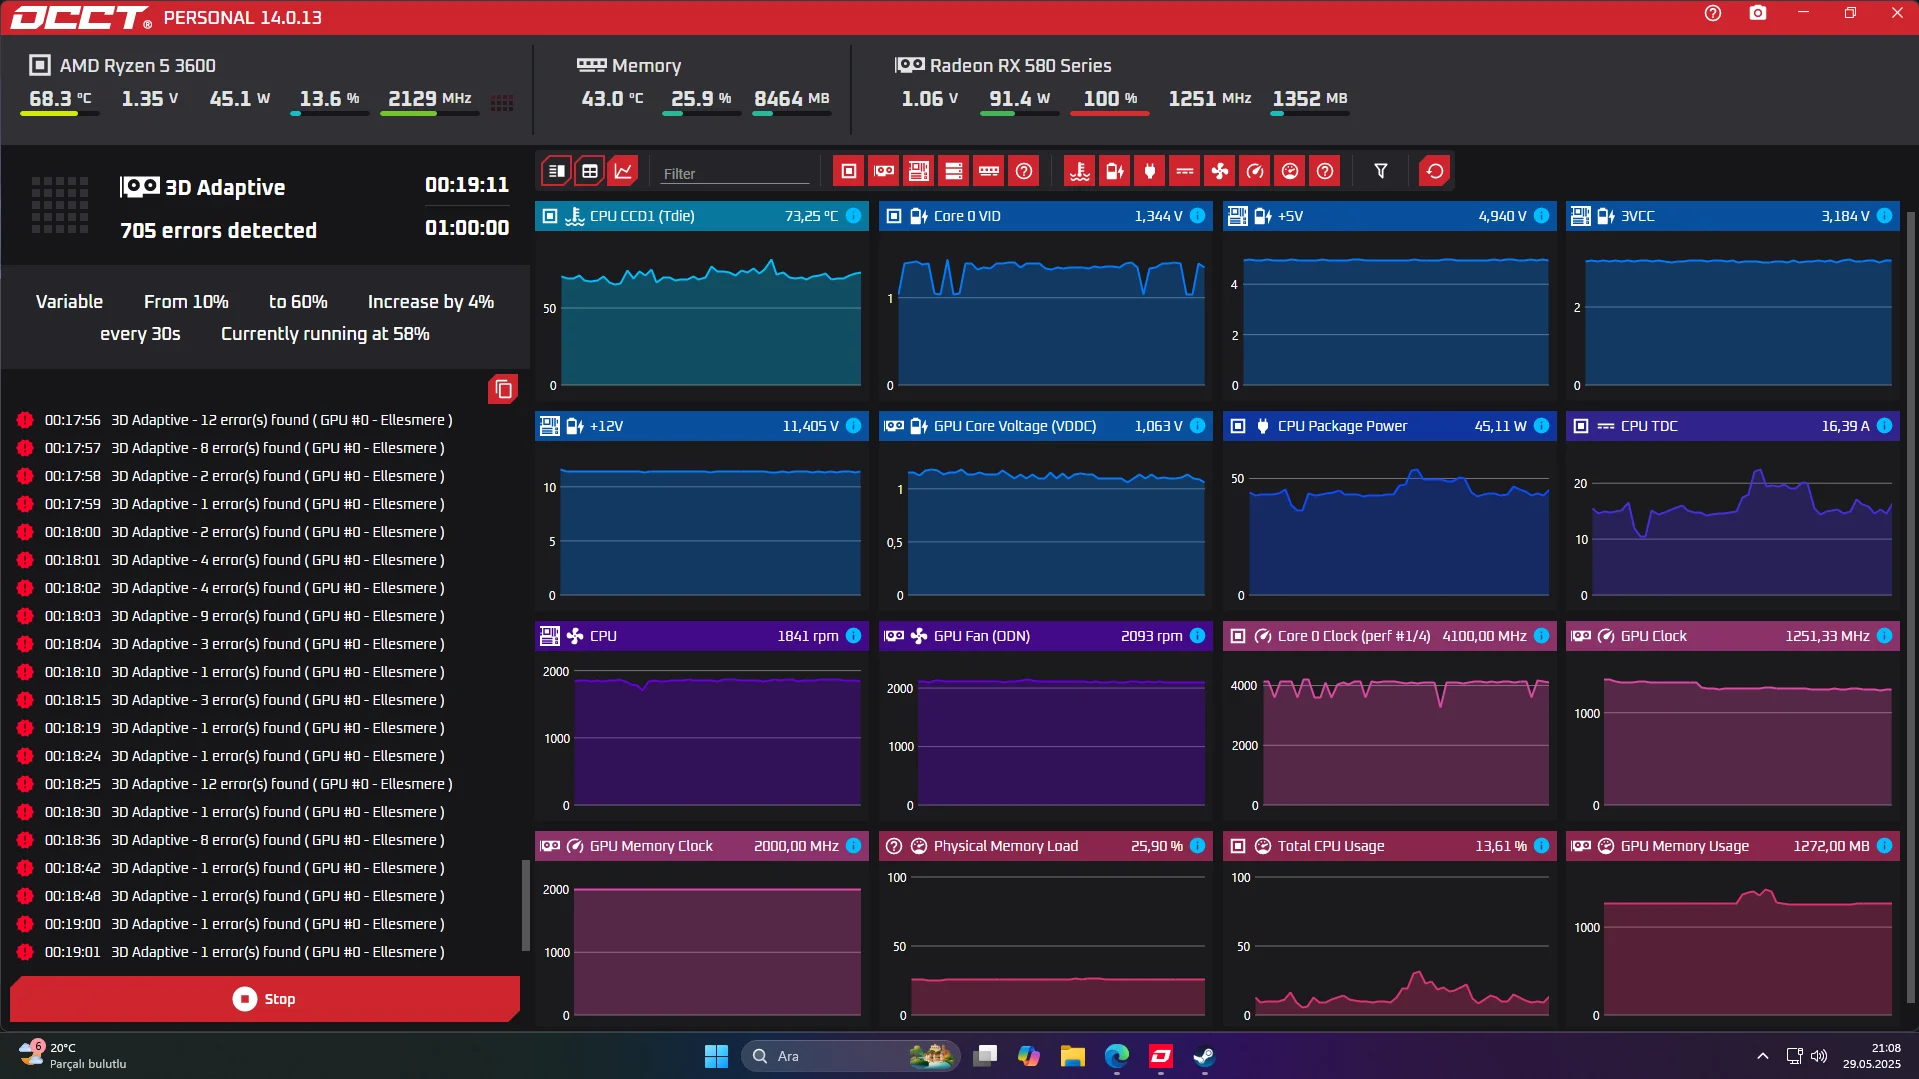Screen dimensions: 1919x1079
Task: Open info for Physical Memory Load graph
Action: pyautogui.click(x=1198, y=846)
